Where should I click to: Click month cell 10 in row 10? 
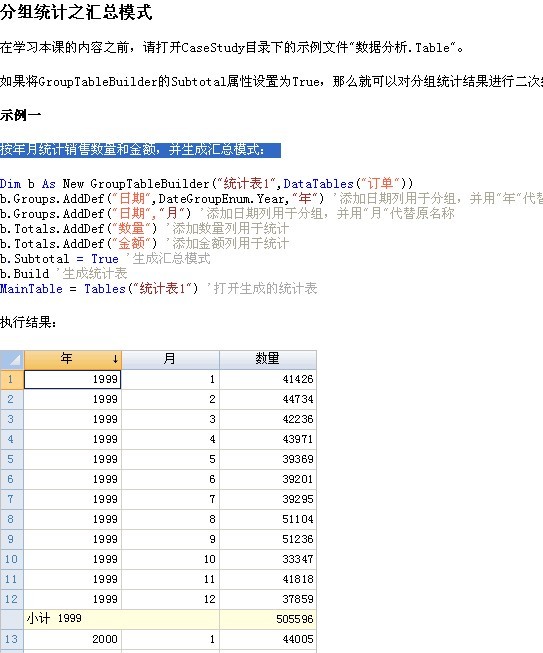[x=170, y=559]
